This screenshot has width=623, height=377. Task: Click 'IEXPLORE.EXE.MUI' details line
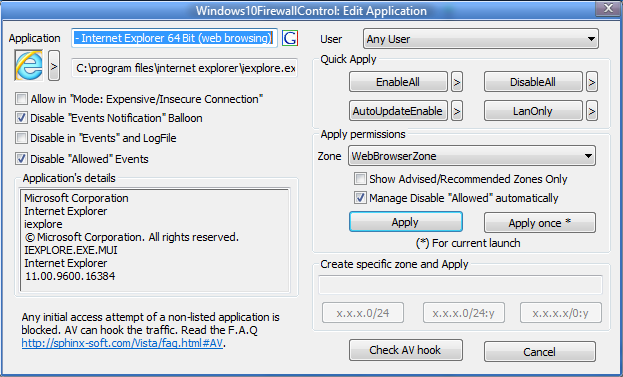click(71, 250)
